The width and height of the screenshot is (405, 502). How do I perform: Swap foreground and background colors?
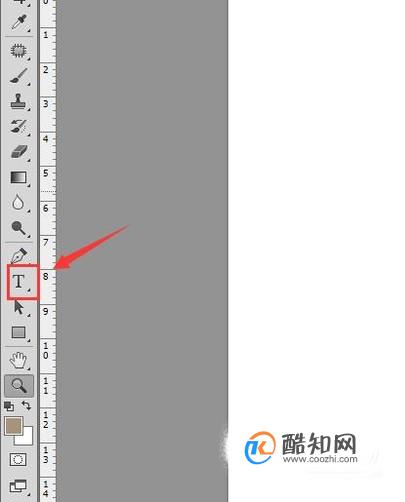26,406
